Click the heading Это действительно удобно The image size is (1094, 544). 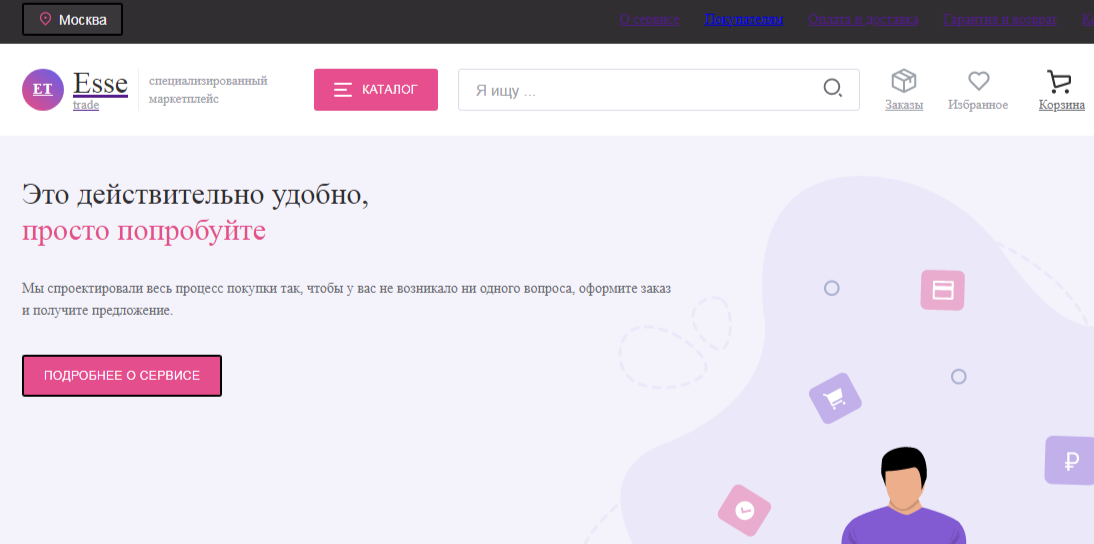coord(195,195)
